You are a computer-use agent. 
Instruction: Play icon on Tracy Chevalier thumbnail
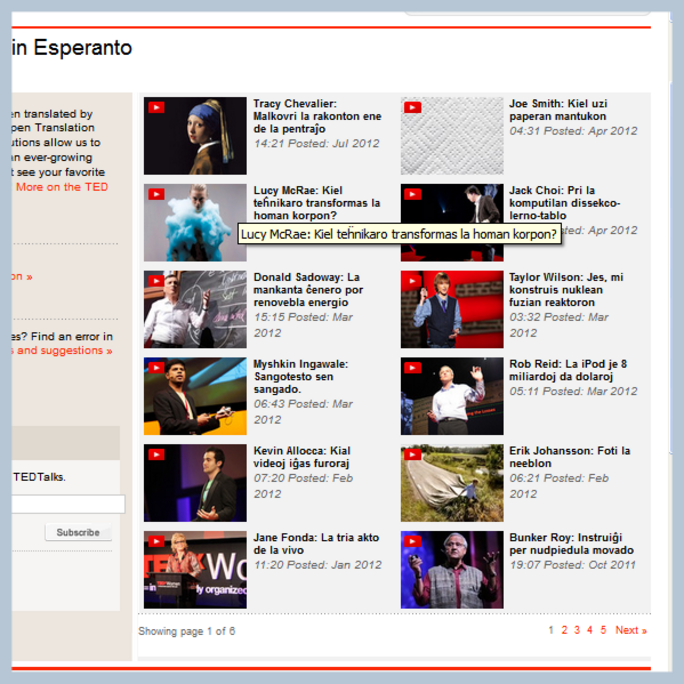[x=156, y=107]
